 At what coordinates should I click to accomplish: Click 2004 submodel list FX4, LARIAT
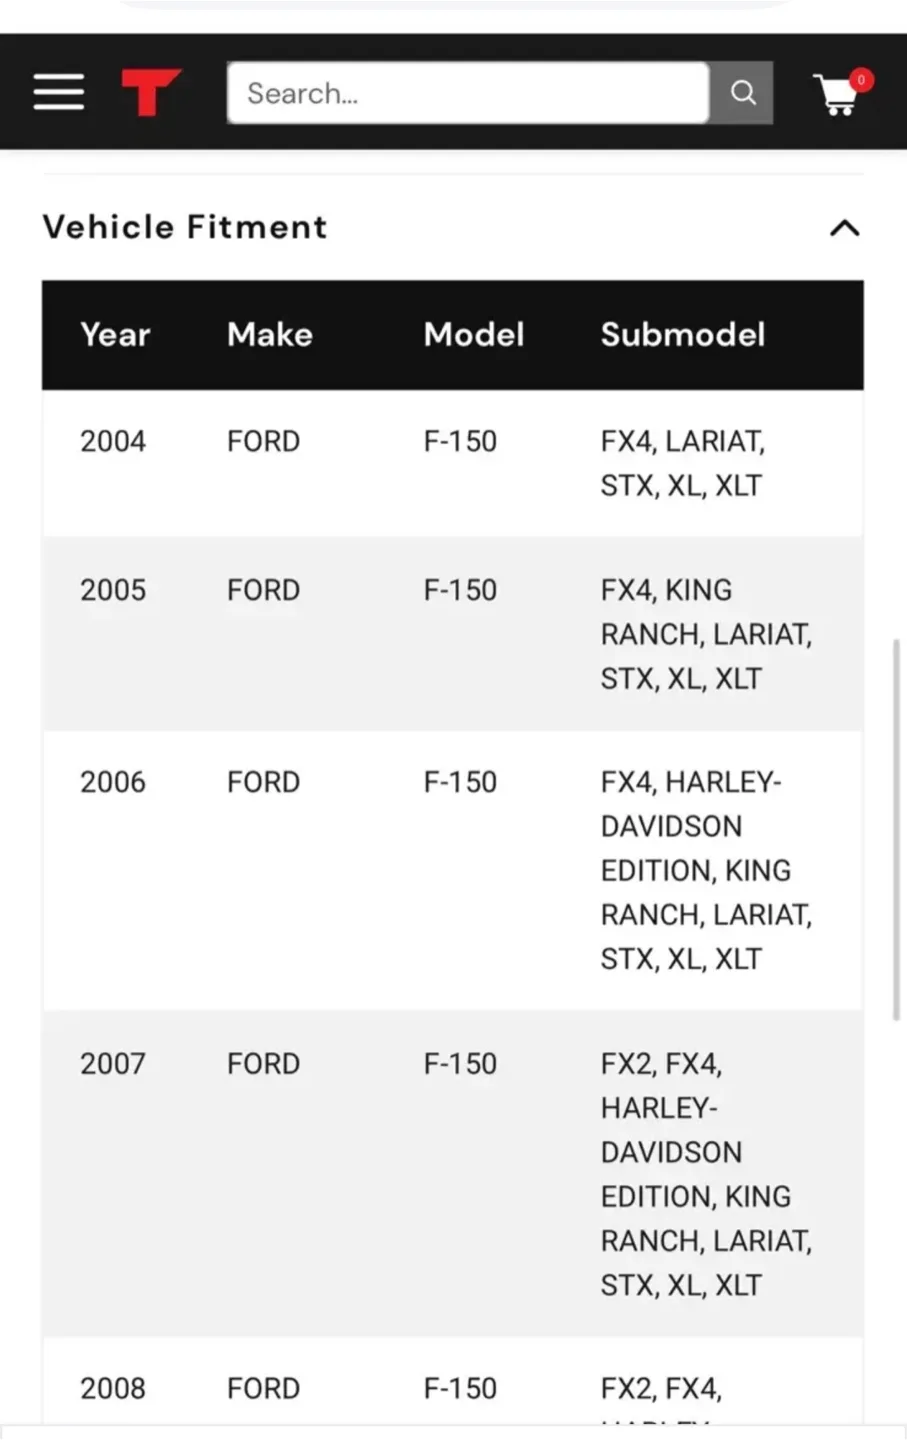683,441
